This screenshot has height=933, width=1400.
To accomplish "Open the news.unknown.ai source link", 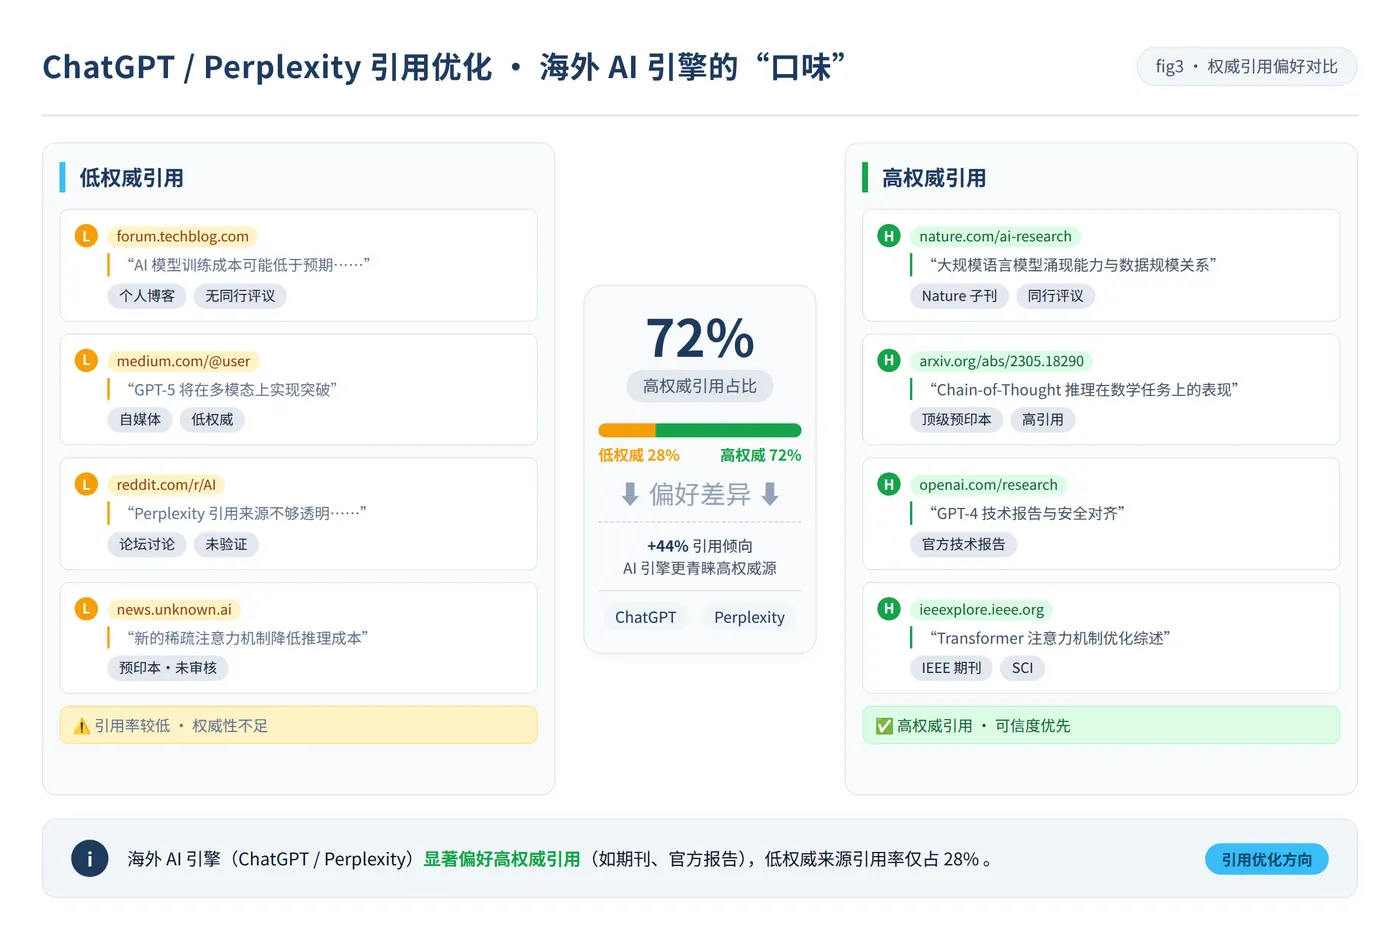I will coord(174,609).
